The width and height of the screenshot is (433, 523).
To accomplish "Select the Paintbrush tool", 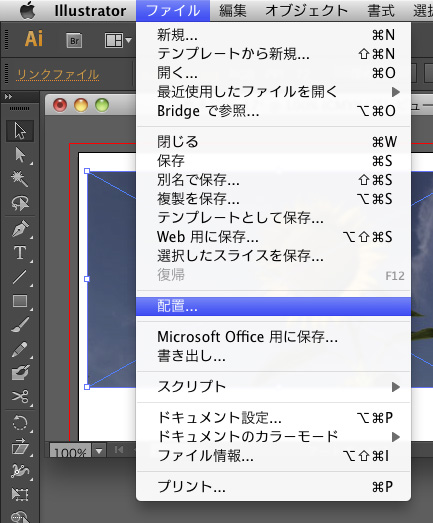I will click(20, 325).
